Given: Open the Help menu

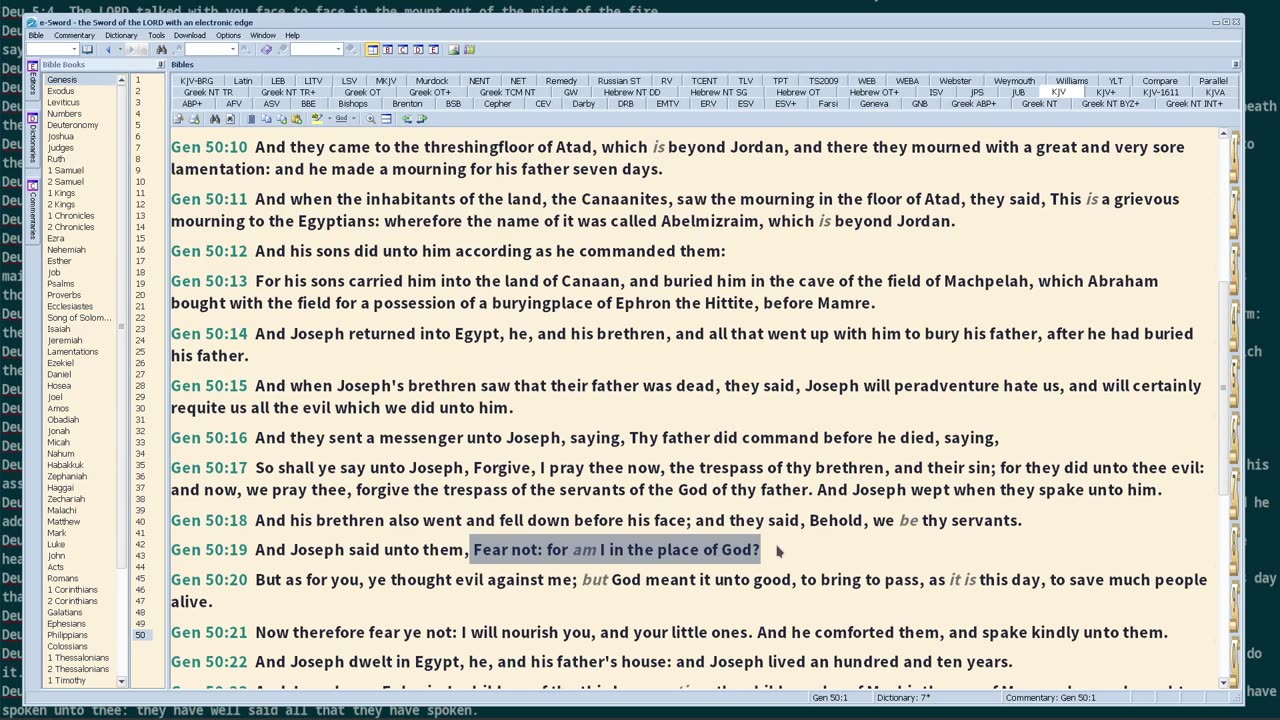Looking at the screenshot, I should [292, 35].
